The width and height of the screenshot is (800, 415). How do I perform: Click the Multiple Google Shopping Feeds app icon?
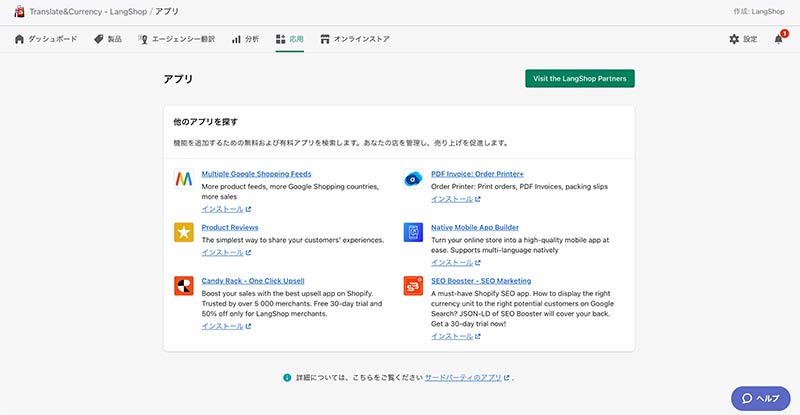point(183,179)
